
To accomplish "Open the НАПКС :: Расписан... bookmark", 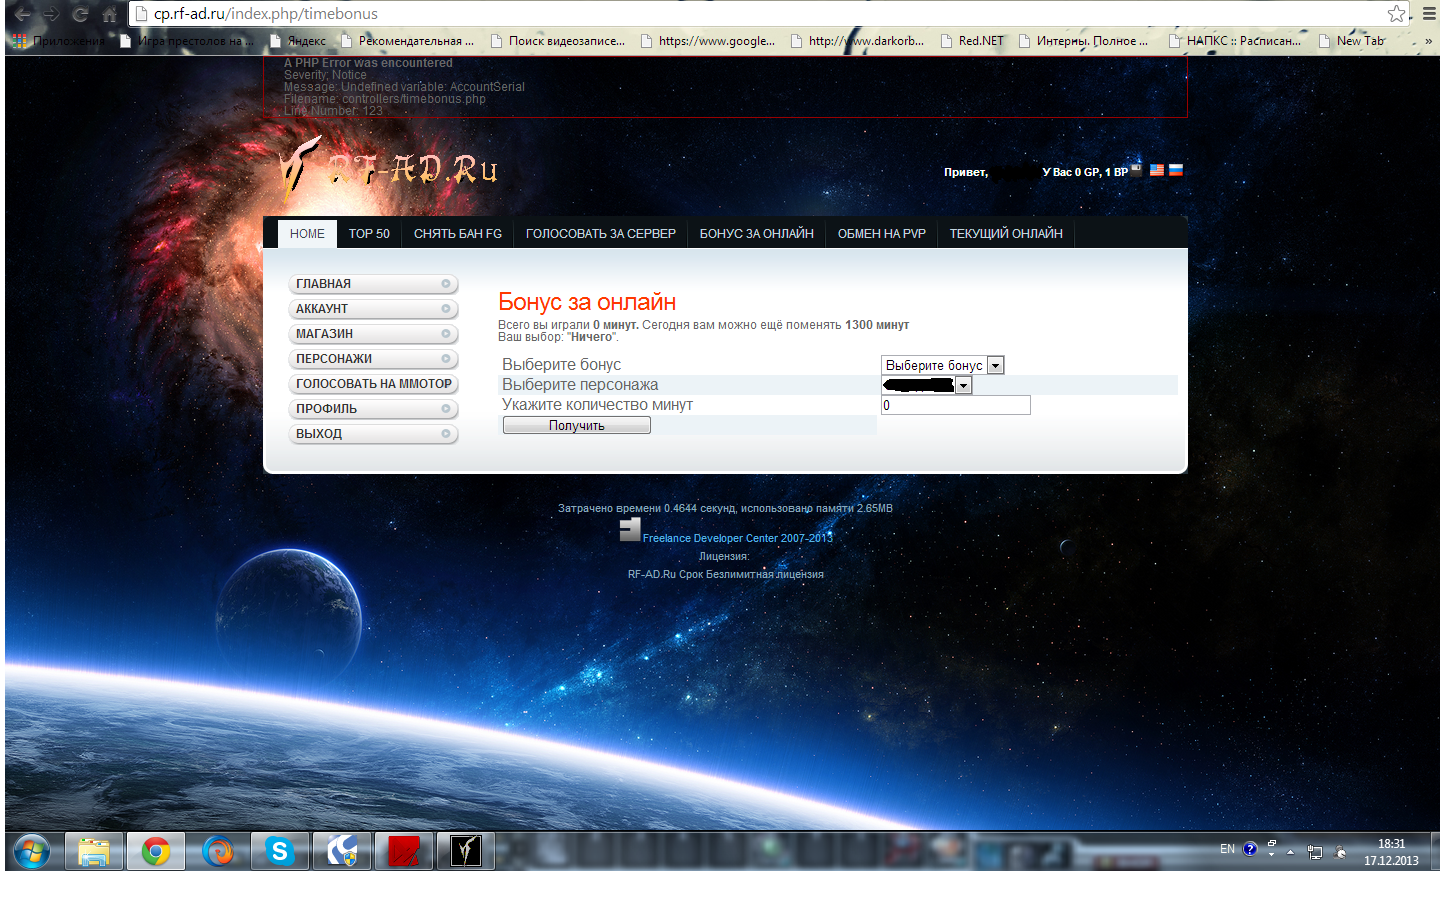I will pos(1235,41).
